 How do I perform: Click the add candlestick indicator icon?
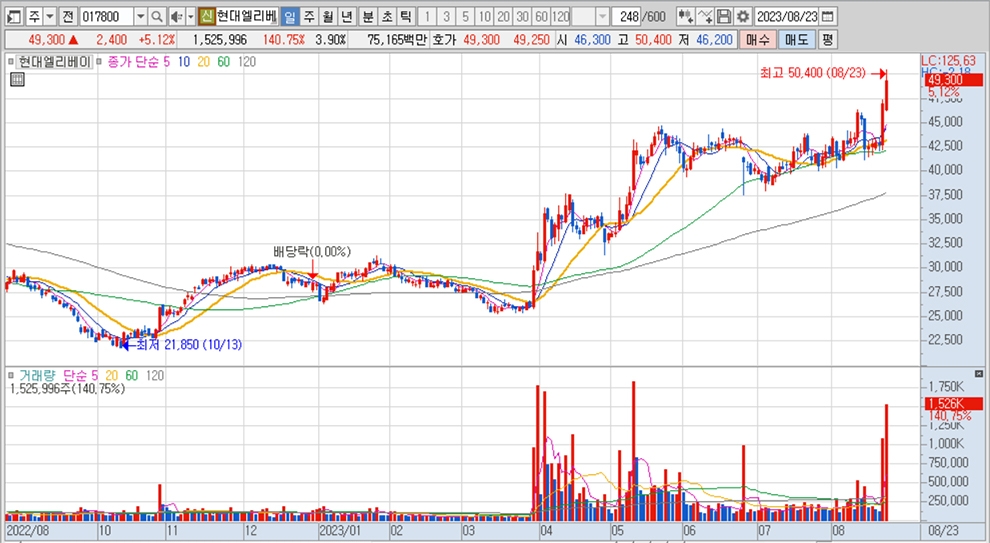point(685,17)
